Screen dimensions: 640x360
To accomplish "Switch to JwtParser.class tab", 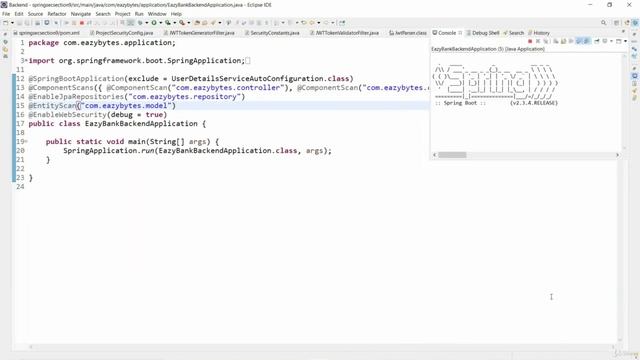I will click(408, 33).
